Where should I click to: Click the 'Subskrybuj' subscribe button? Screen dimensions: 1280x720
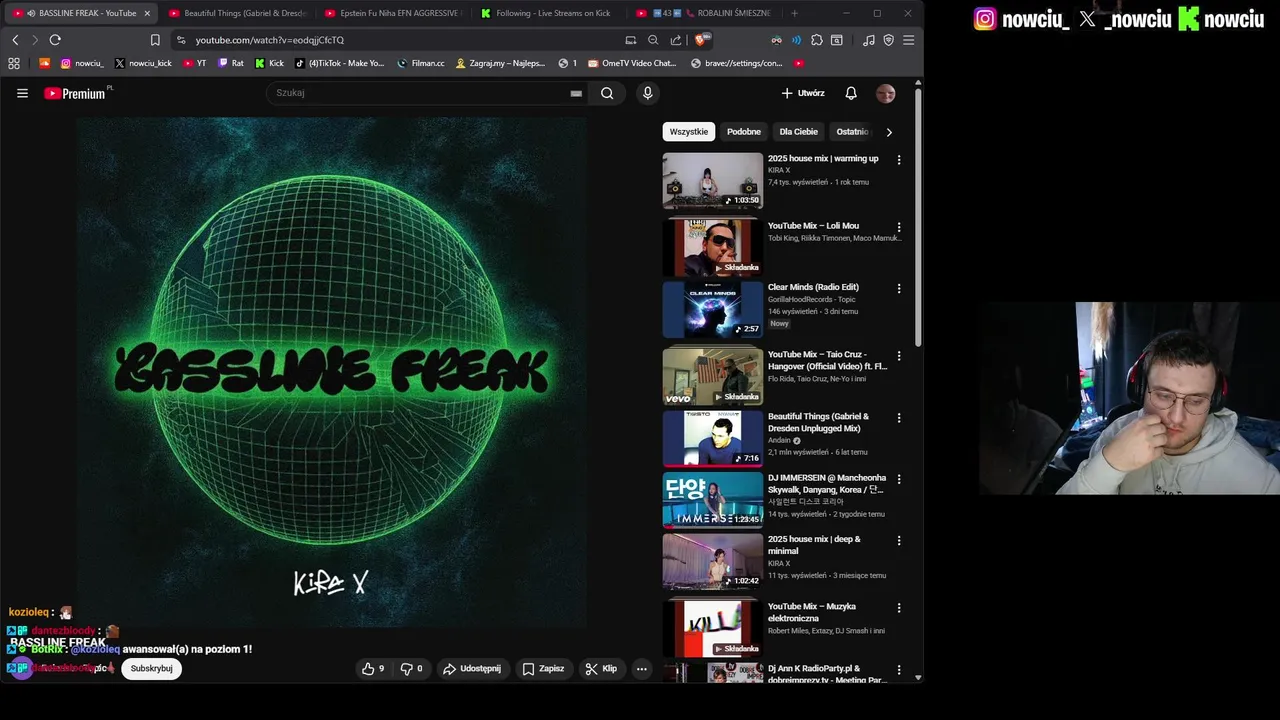(x=151, y=669)
